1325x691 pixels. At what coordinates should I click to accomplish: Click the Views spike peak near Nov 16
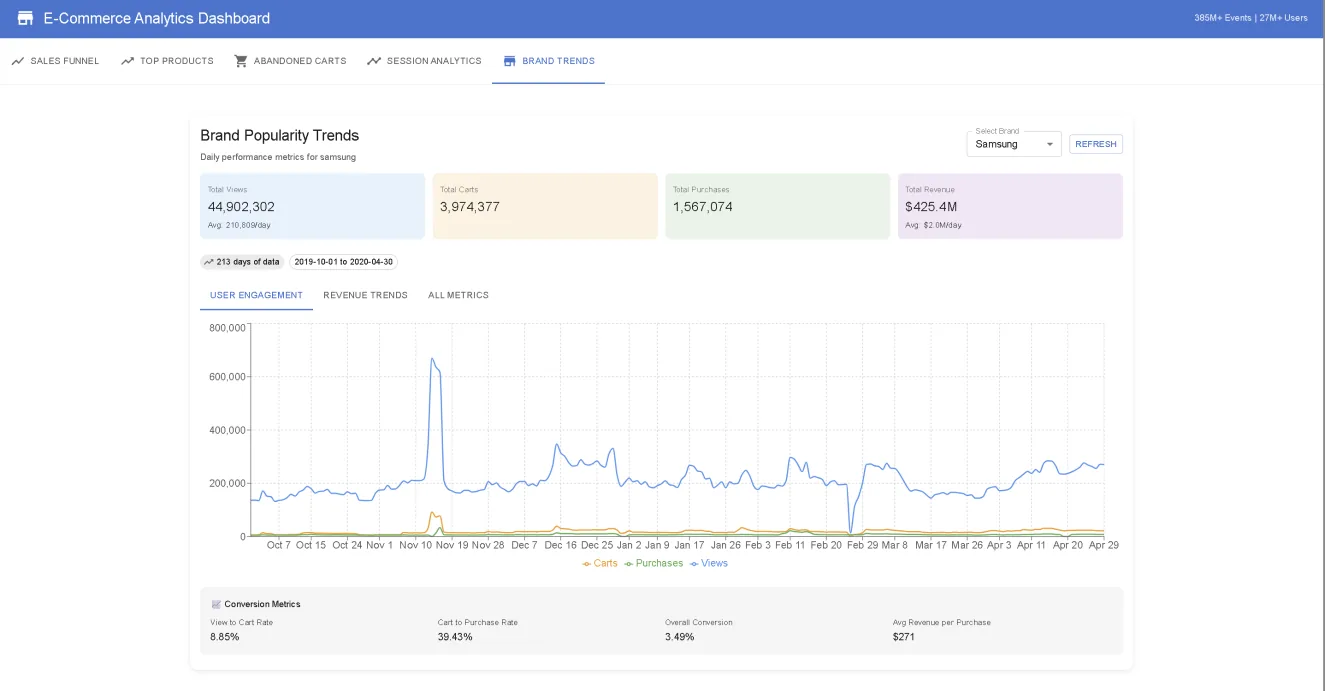point(432,359)
